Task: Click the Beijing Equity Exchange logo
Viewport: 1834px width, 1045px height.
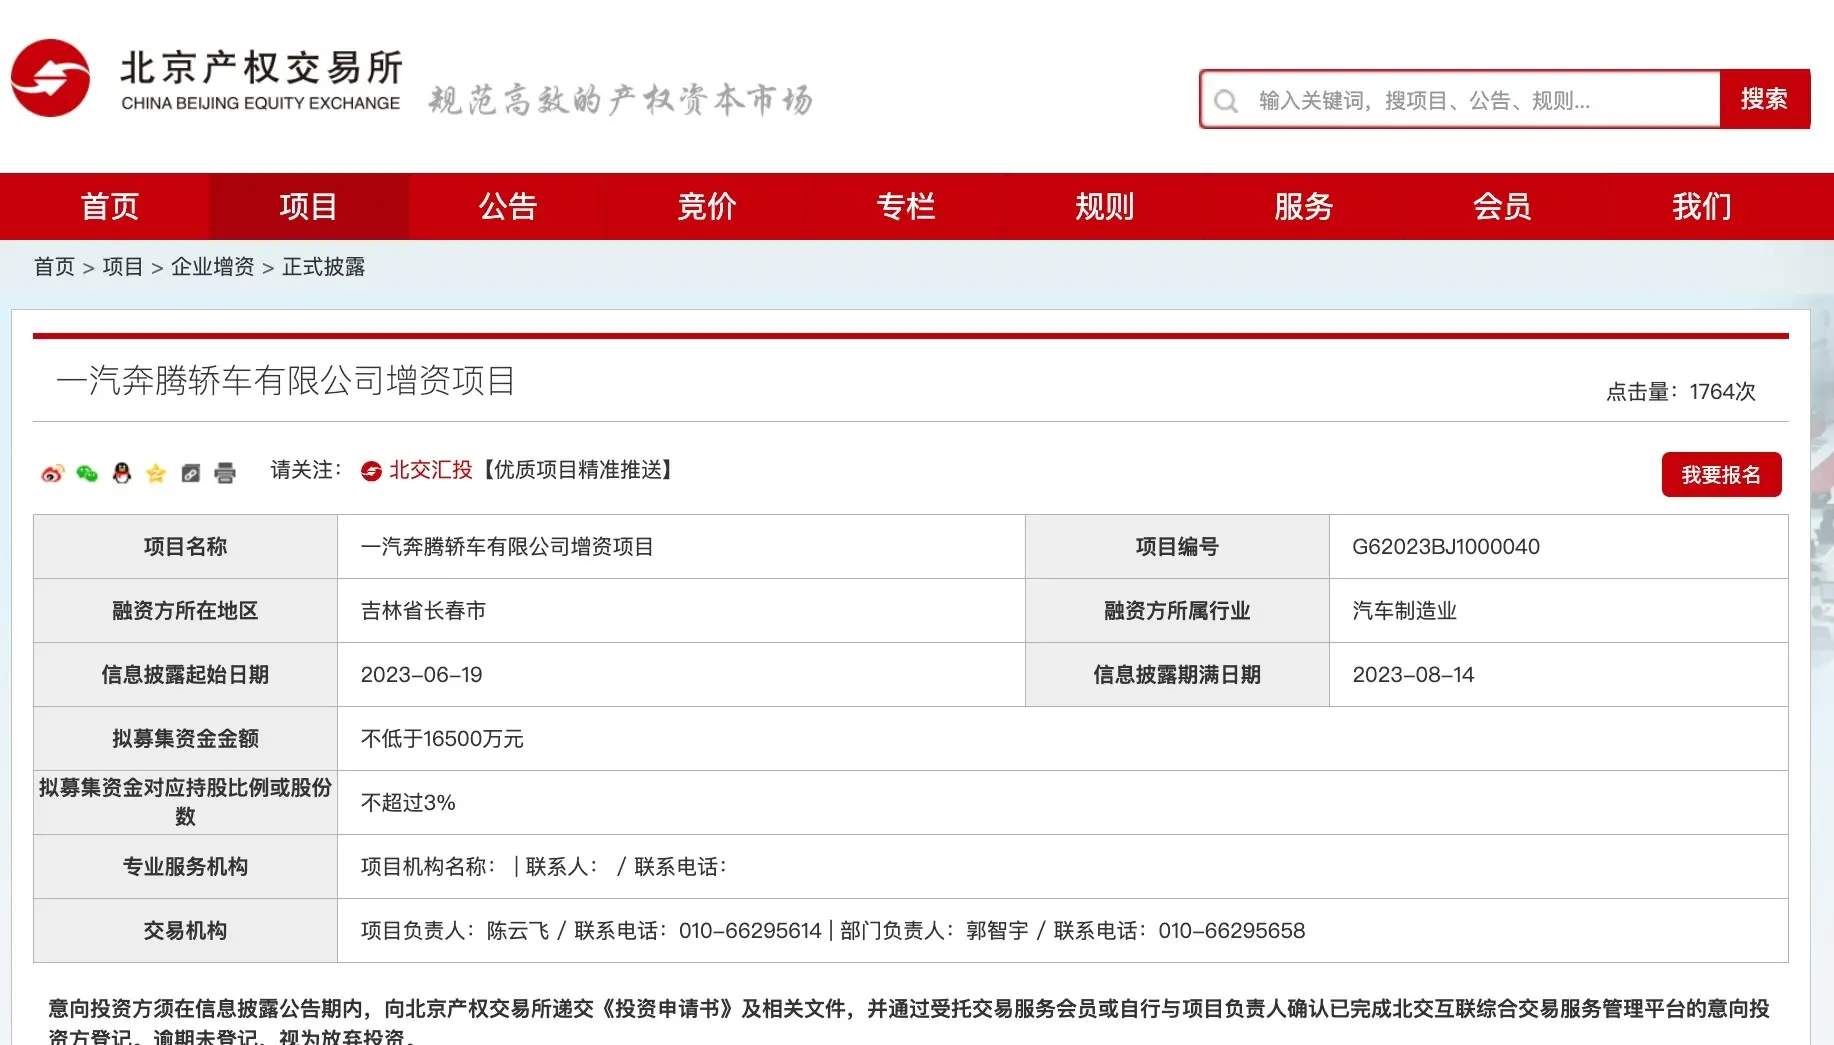Action: coord(206,79)
